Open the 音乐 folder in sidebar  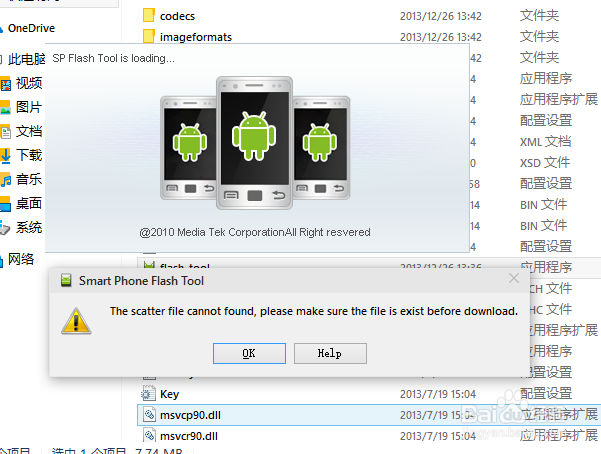pyautogui.click(x=29, y=179)
